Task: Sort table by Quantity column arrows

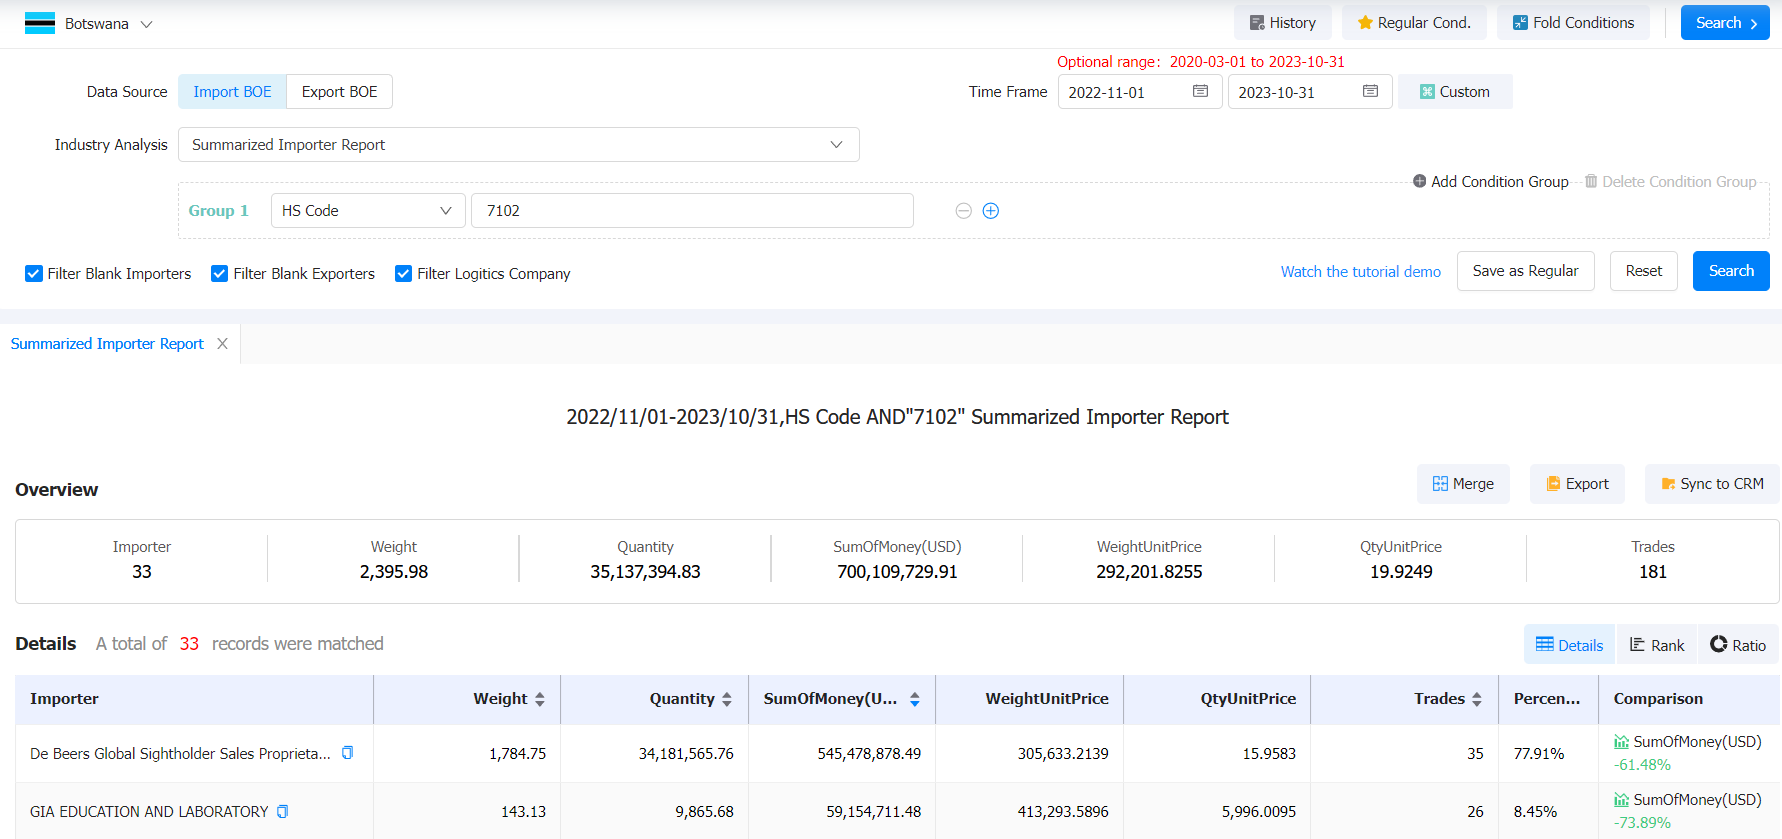Action: (727, 700)
